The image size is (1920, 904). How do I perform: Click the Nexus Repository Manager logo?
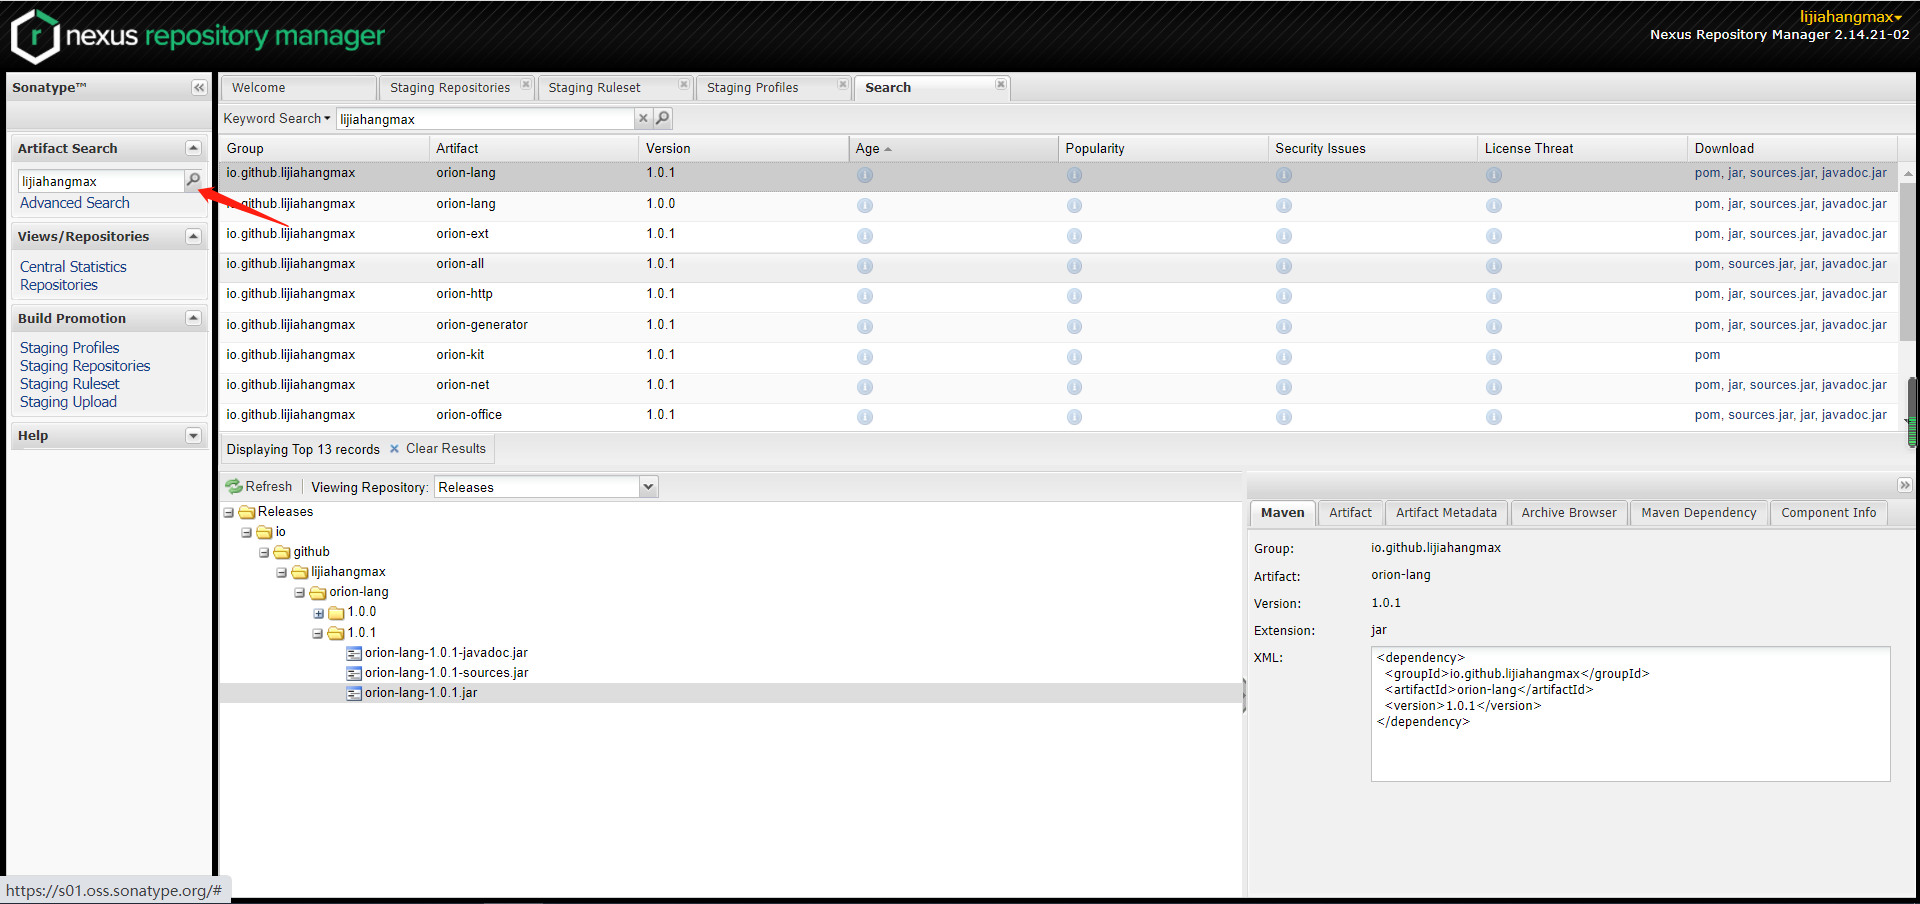click(197, 36)
